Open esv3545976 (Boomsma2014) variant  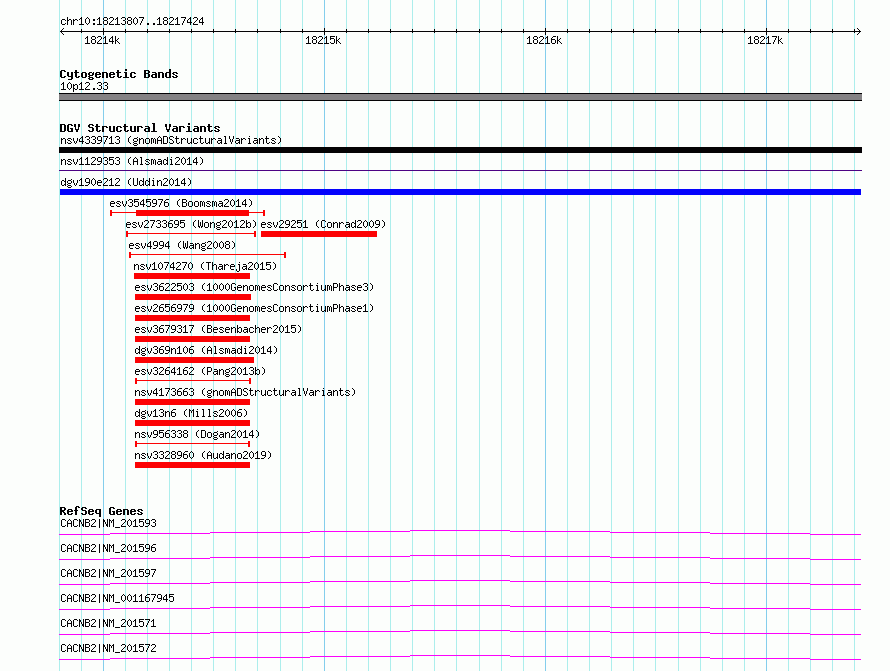[x=181, y=203]
